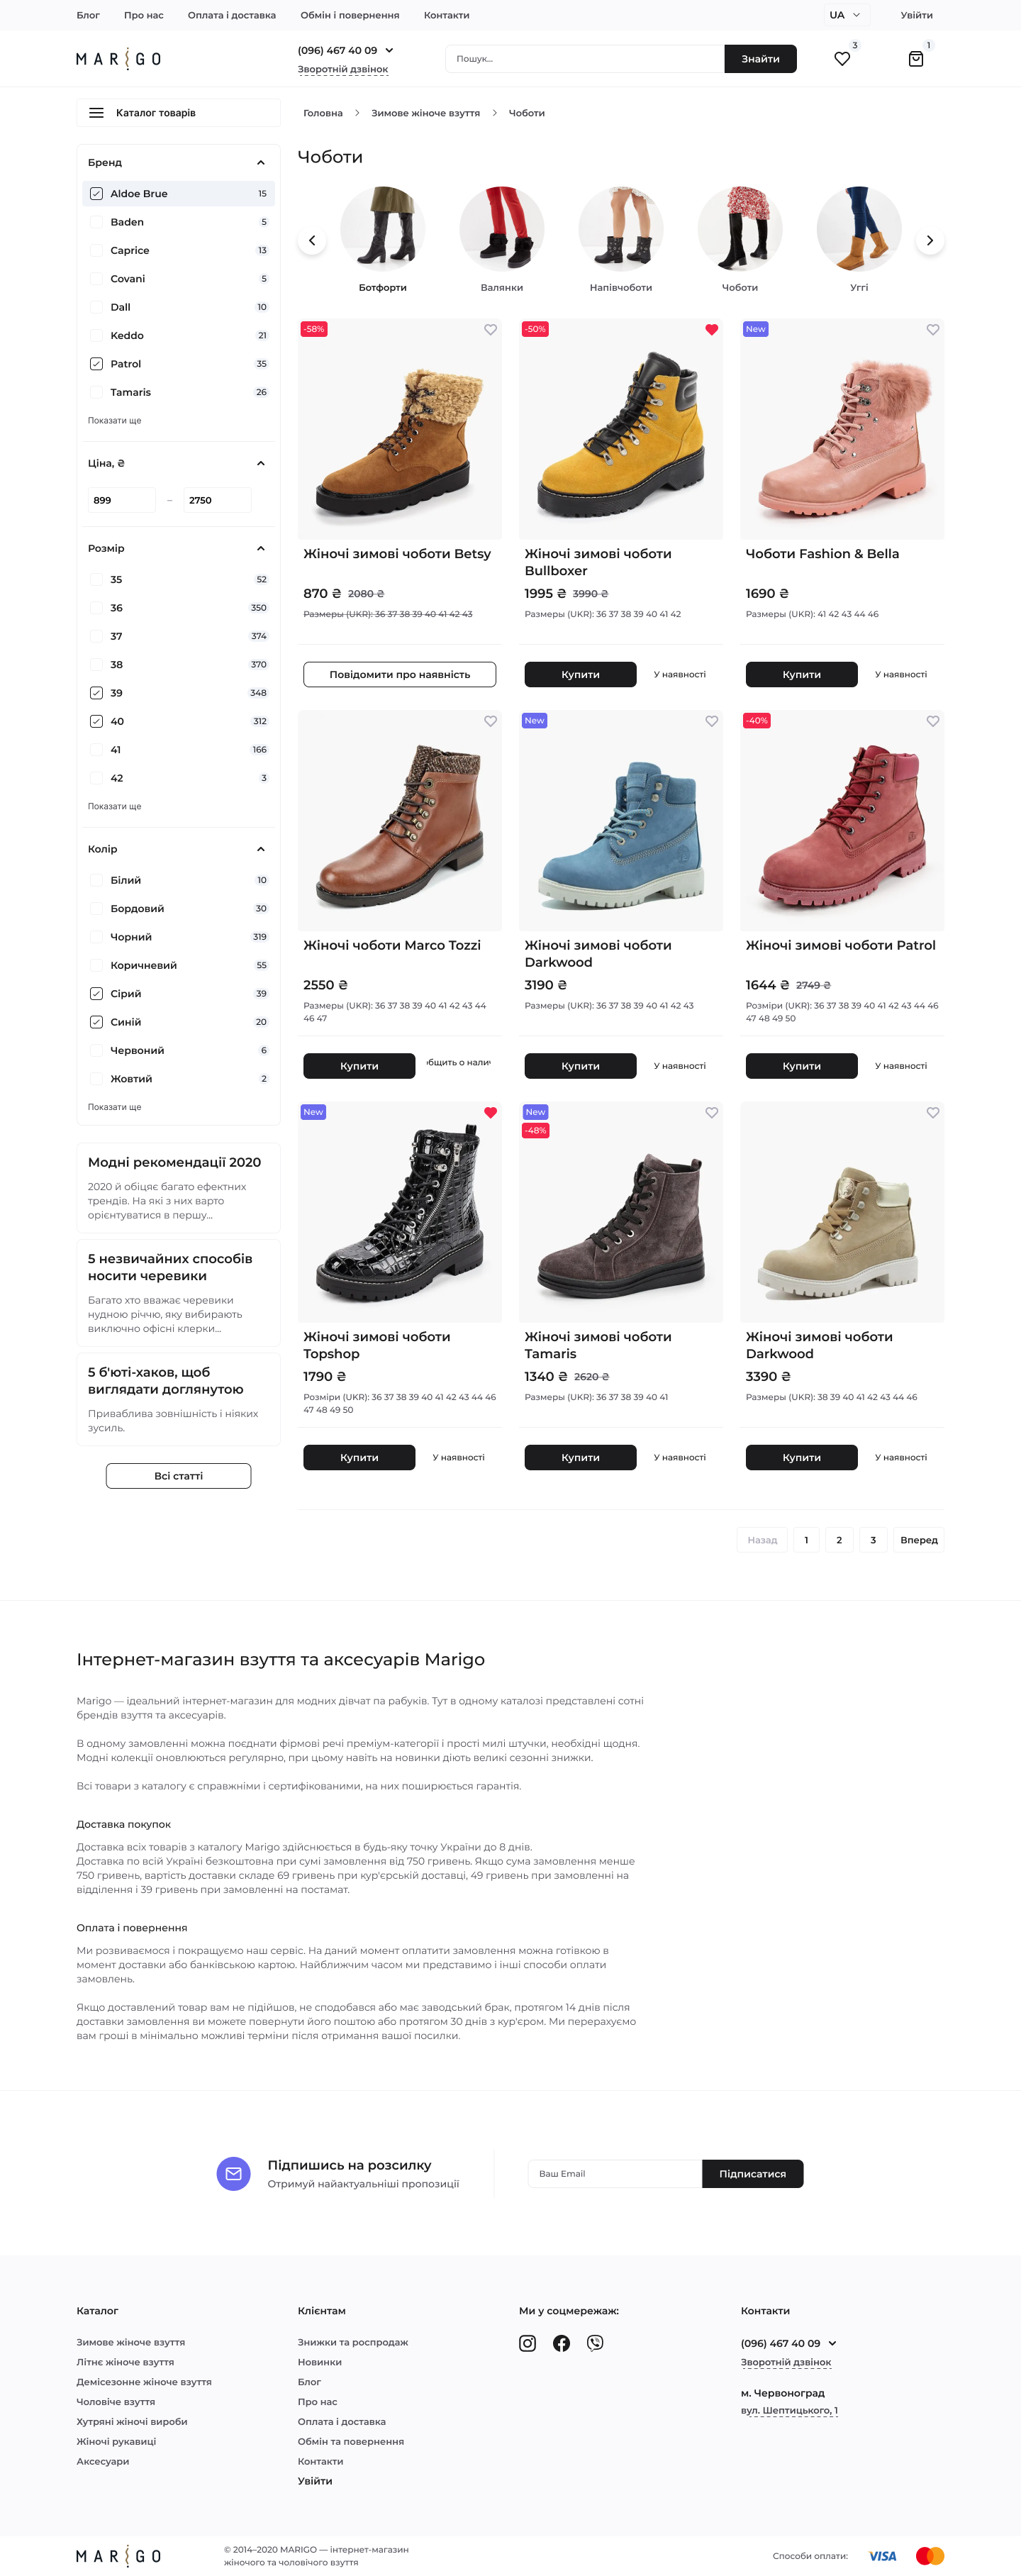Image resolution: width=1021 pixels, height=2576 pixels.
Task: Select the Уггі category thumbnail
Action: point(858,239)
